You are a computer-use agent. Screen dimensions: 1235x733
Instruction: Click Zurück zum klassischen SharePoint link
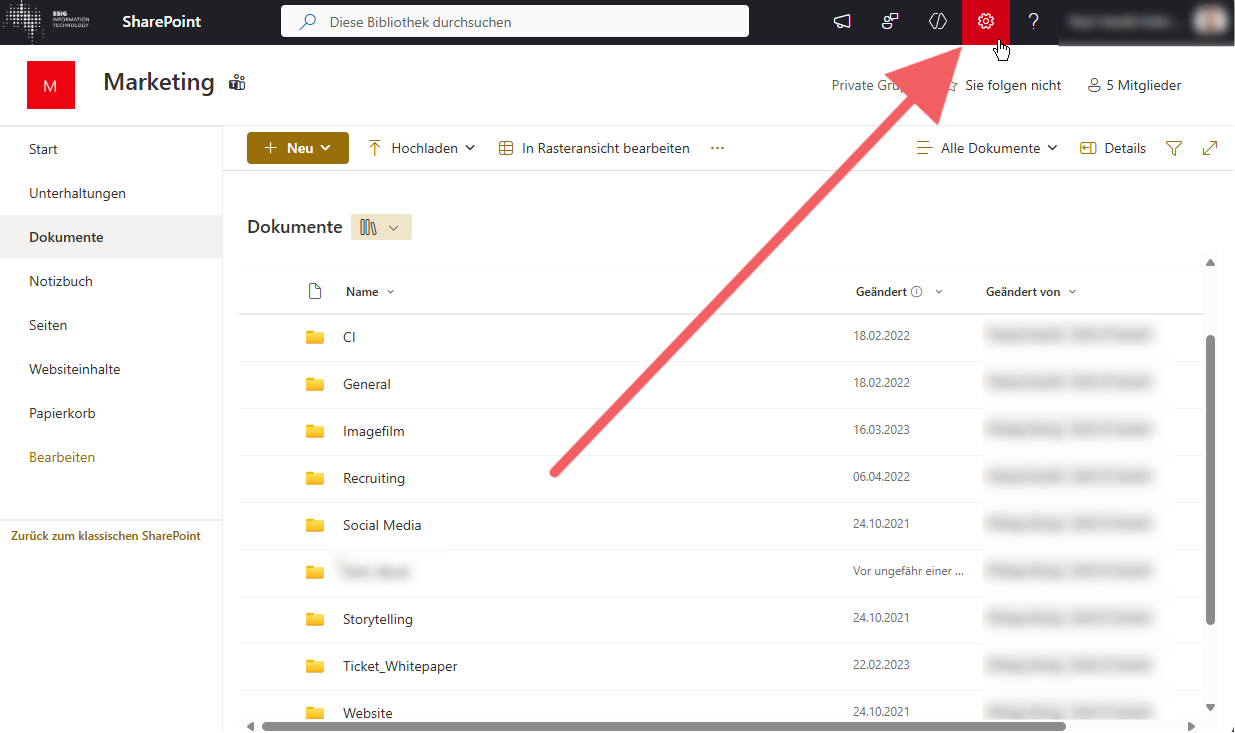[106, 536]
